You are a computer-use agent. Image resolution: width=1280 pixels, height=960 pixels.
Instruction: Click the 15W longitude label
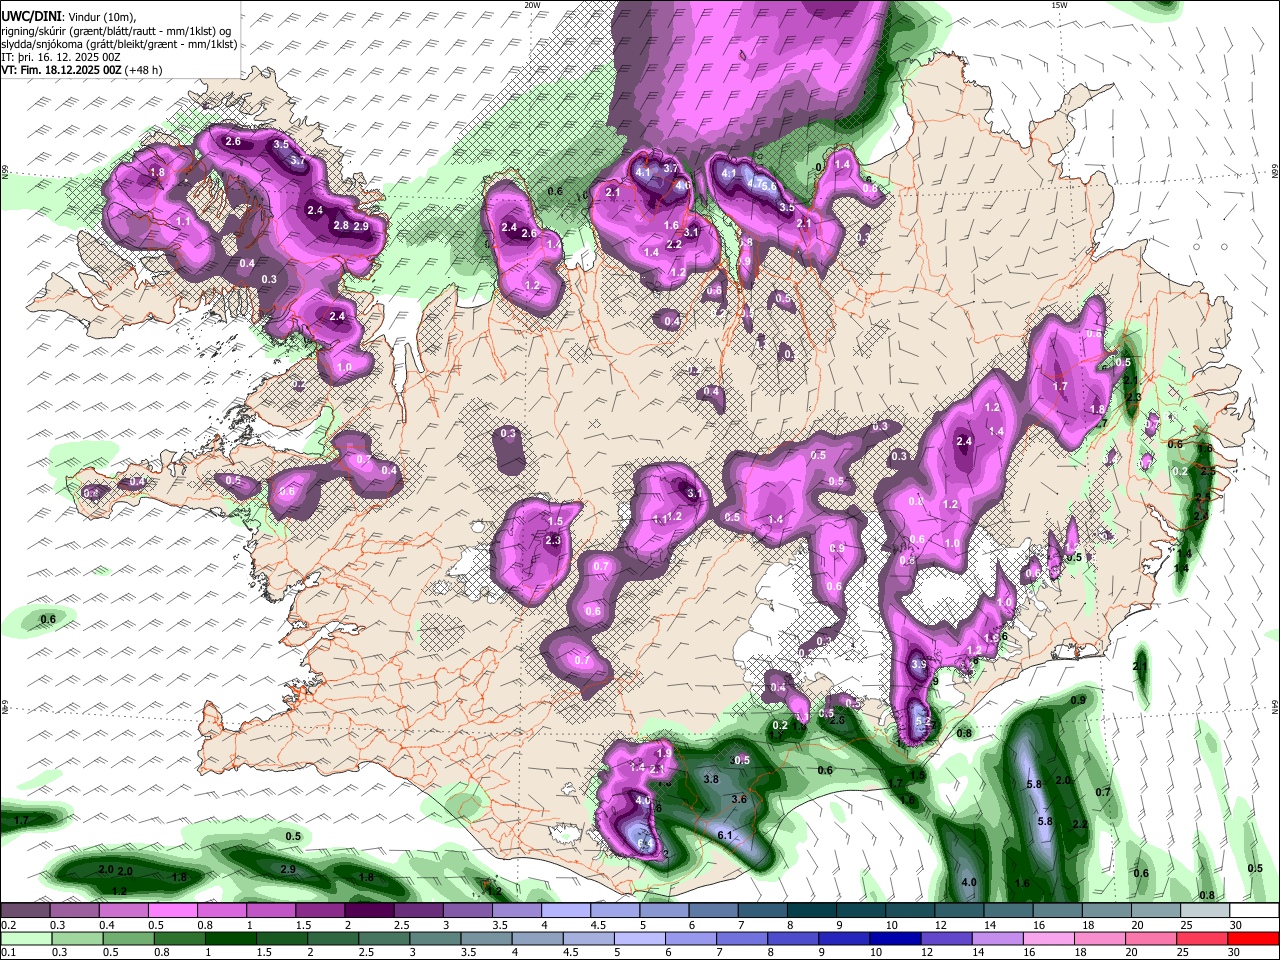[1059, 5]
